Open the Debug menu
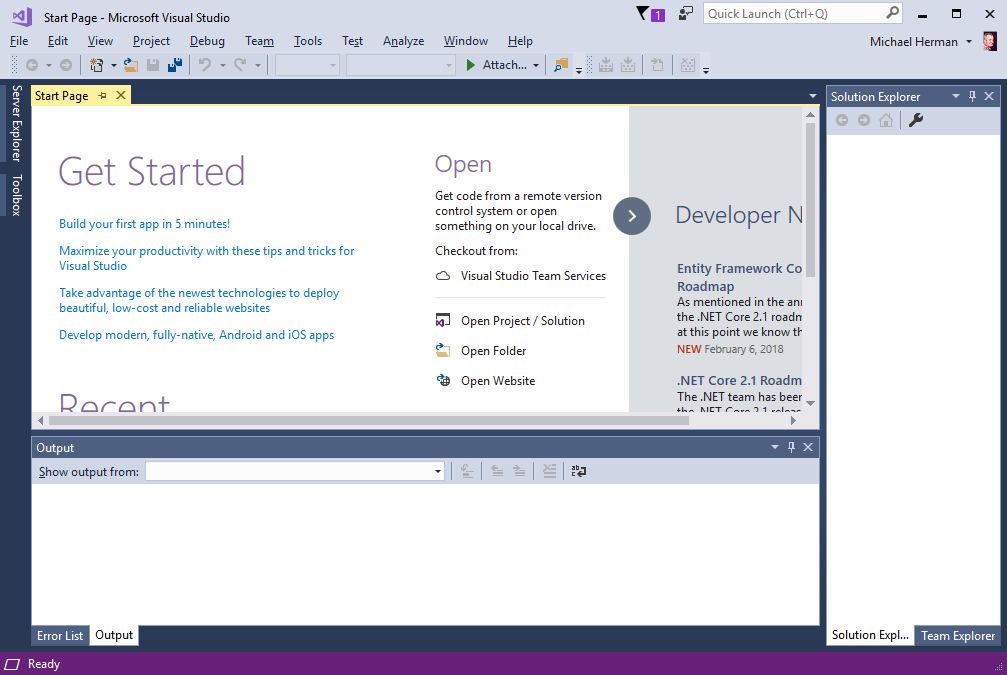This screenshot has width=1007, height=675. [x=207, y=41]
